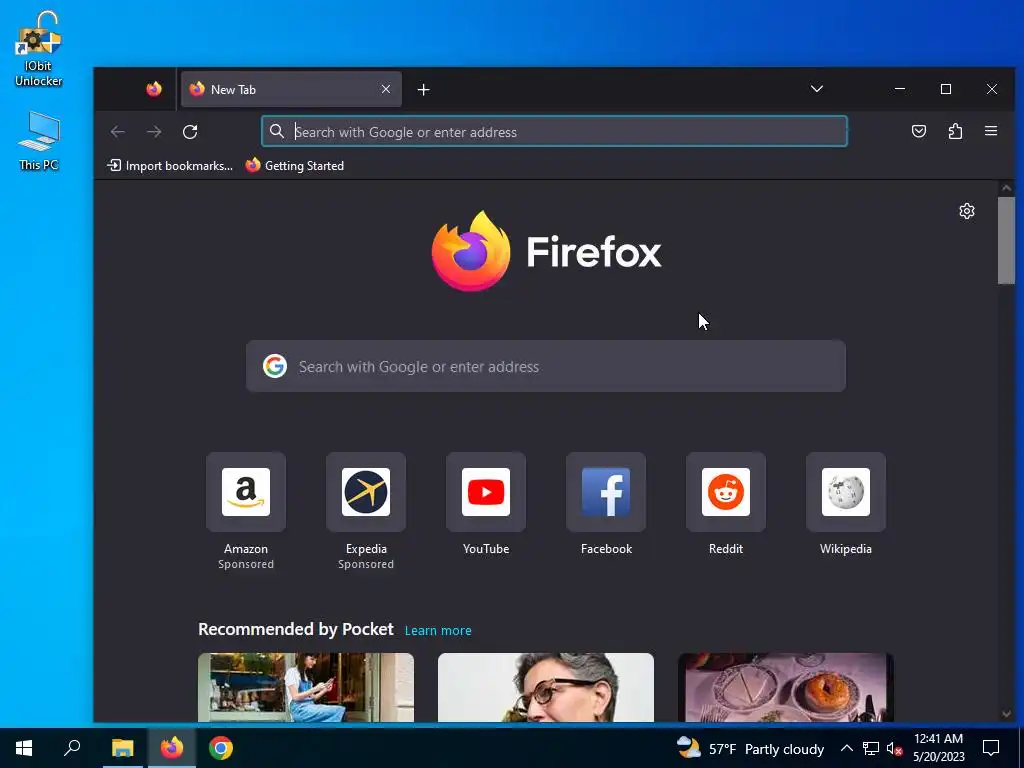This screenshot has height=768, width=1024.
Task: Open Save to Pocket toolbar icon
Action: 919,131
